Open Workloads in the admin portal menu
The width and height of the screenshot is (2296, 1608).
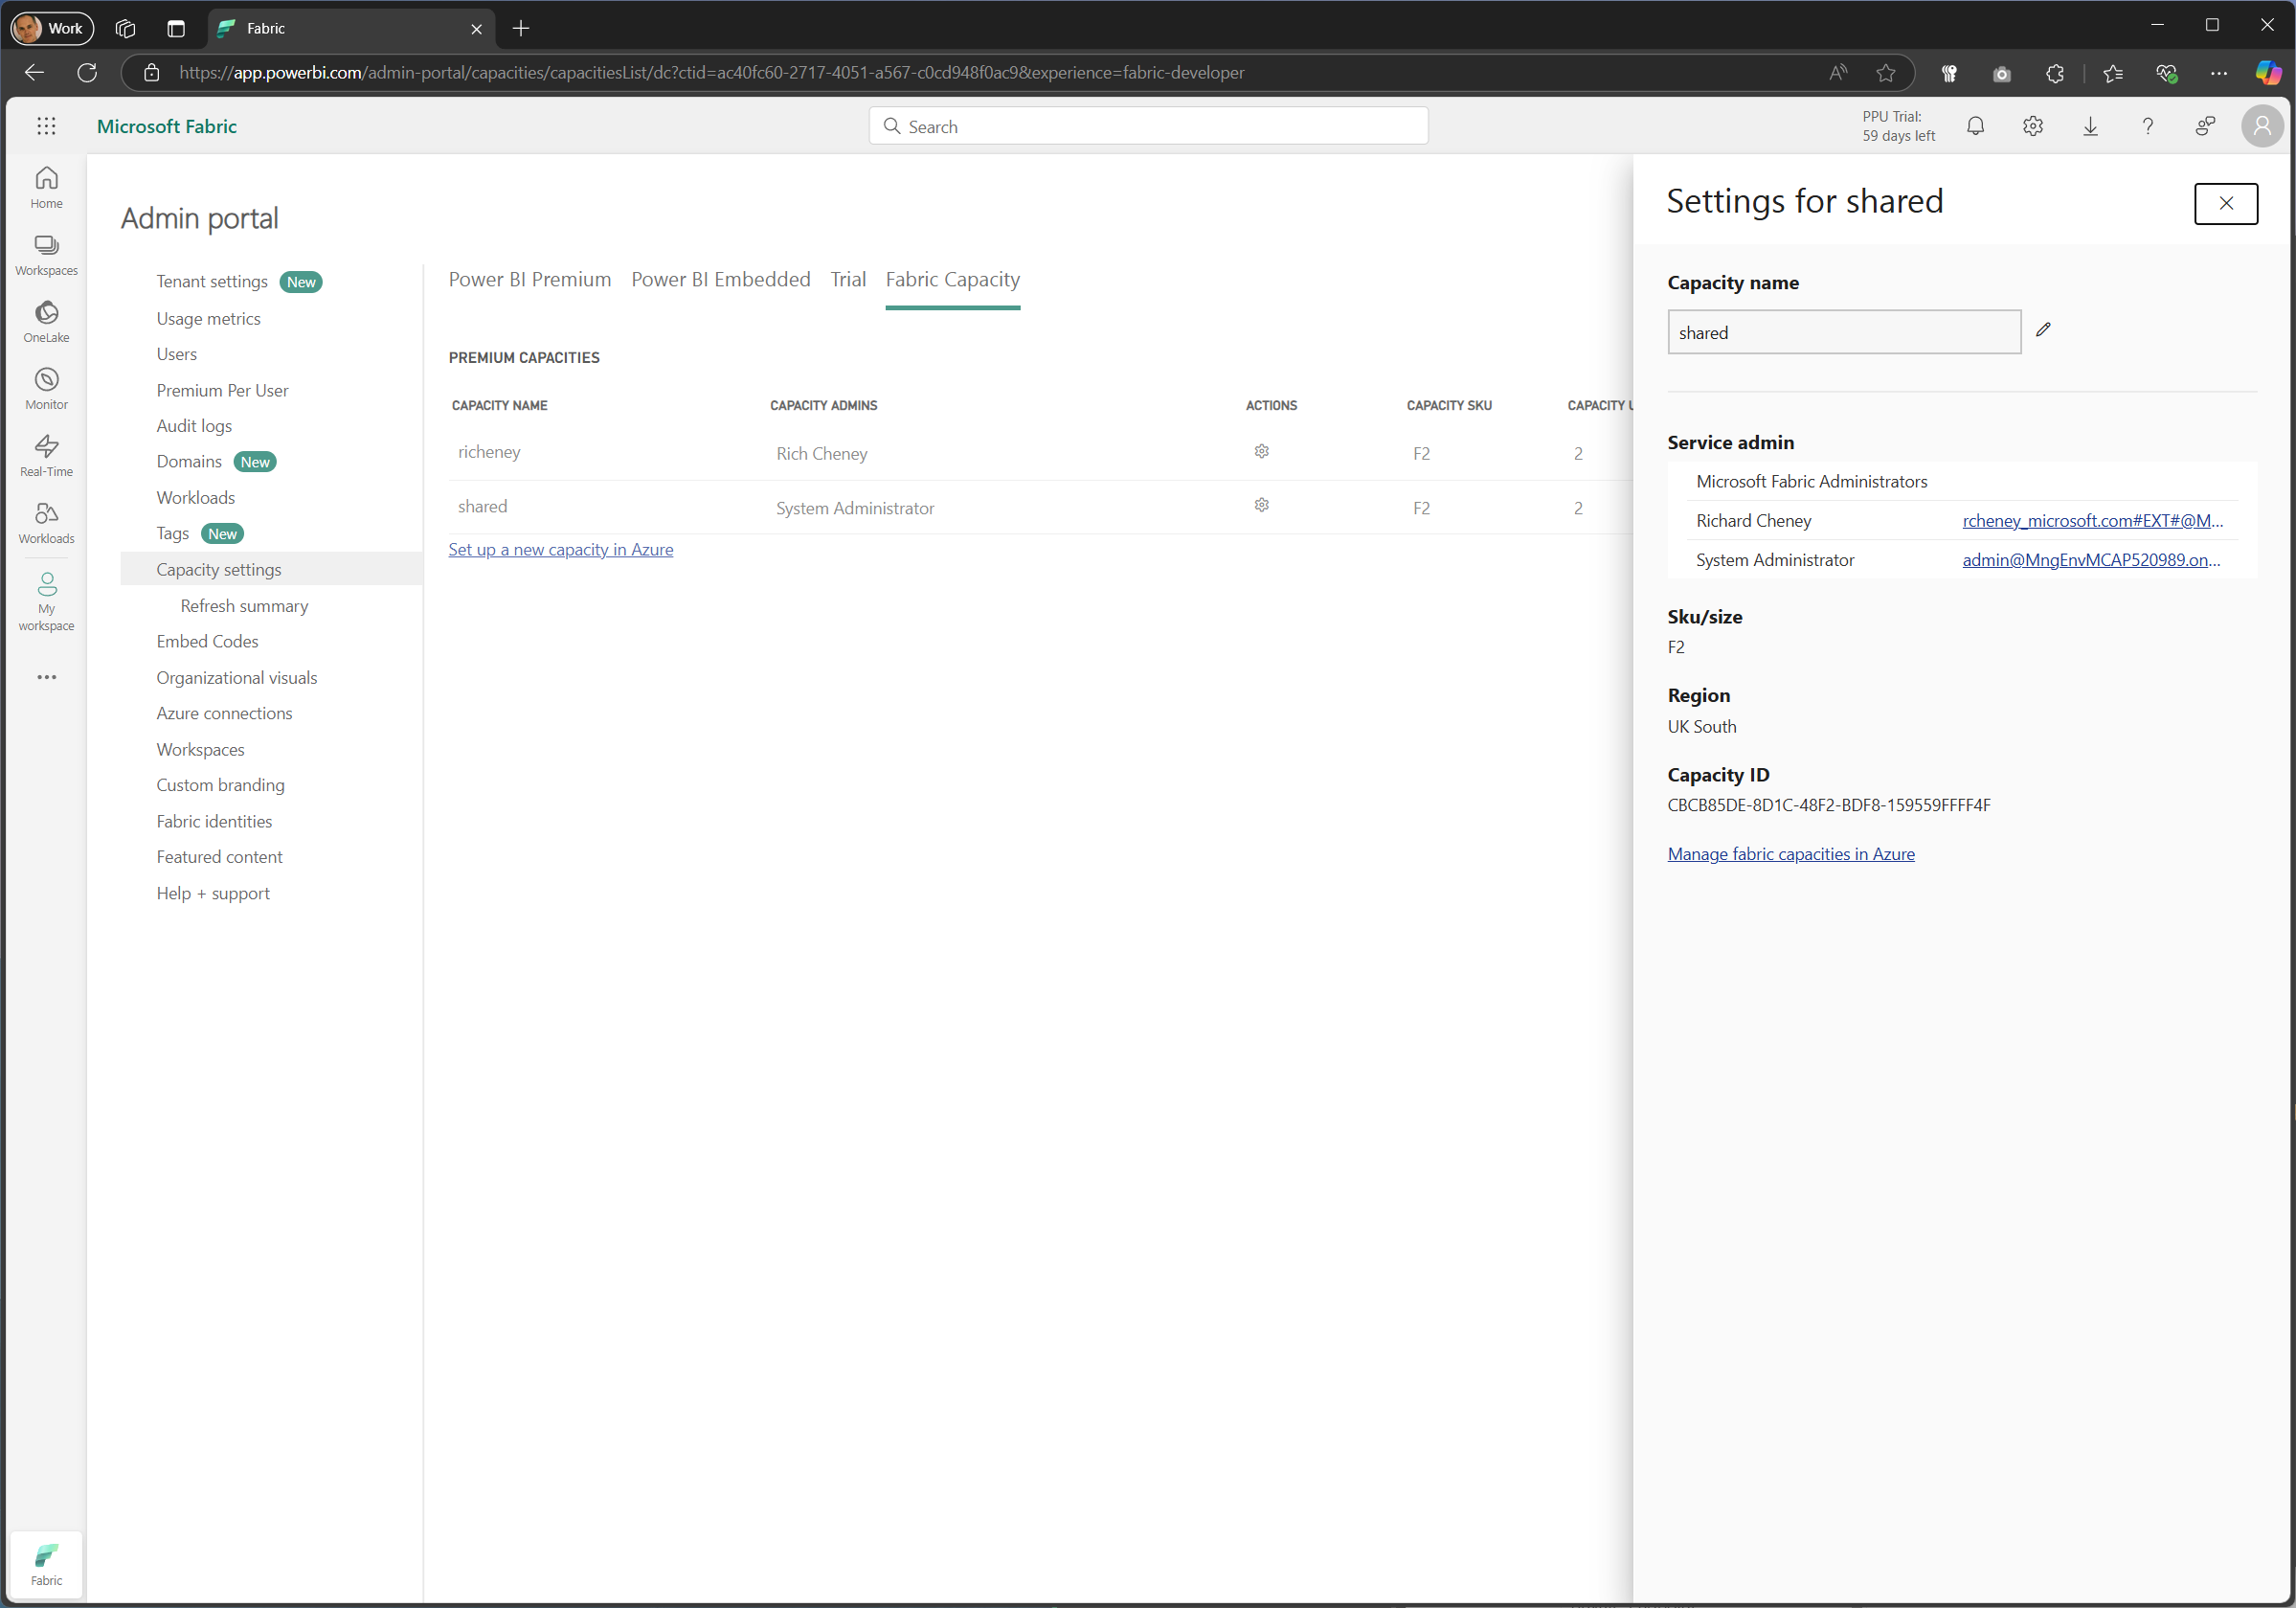click(195, 497)
